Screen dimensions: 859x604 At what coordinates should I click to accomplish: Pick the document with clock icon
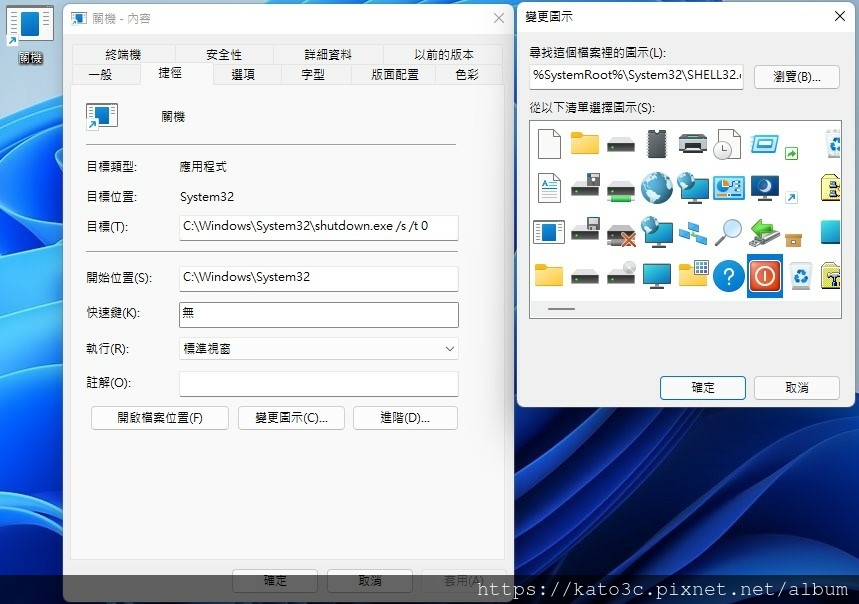click(728, 144)
